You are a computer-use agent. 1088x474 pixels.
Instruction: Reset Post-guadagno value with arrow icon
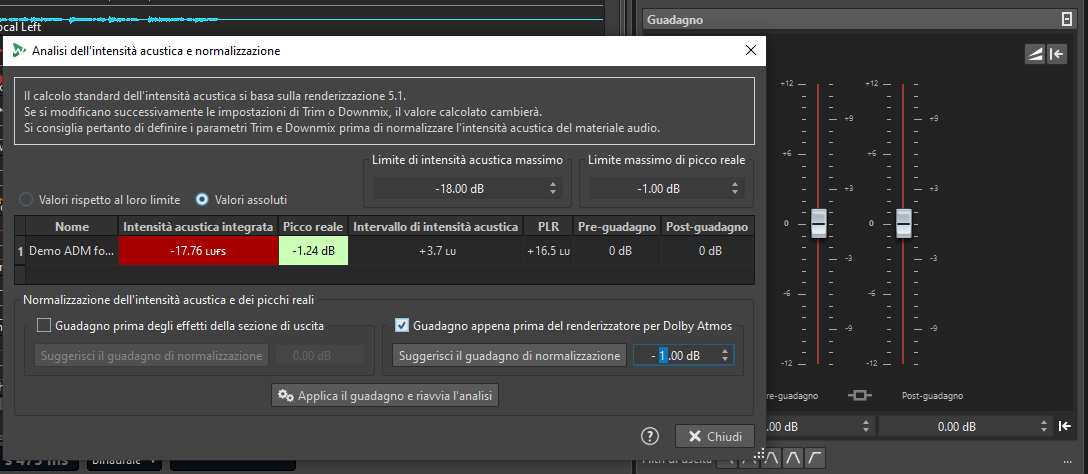pos(1066,427)
